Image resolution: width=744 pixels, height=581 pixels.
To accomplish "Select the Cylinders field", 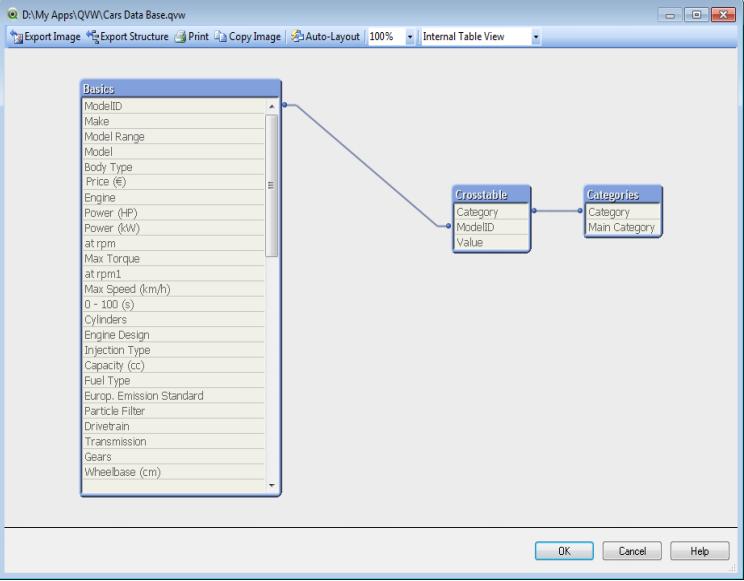I will pos(174,319).
